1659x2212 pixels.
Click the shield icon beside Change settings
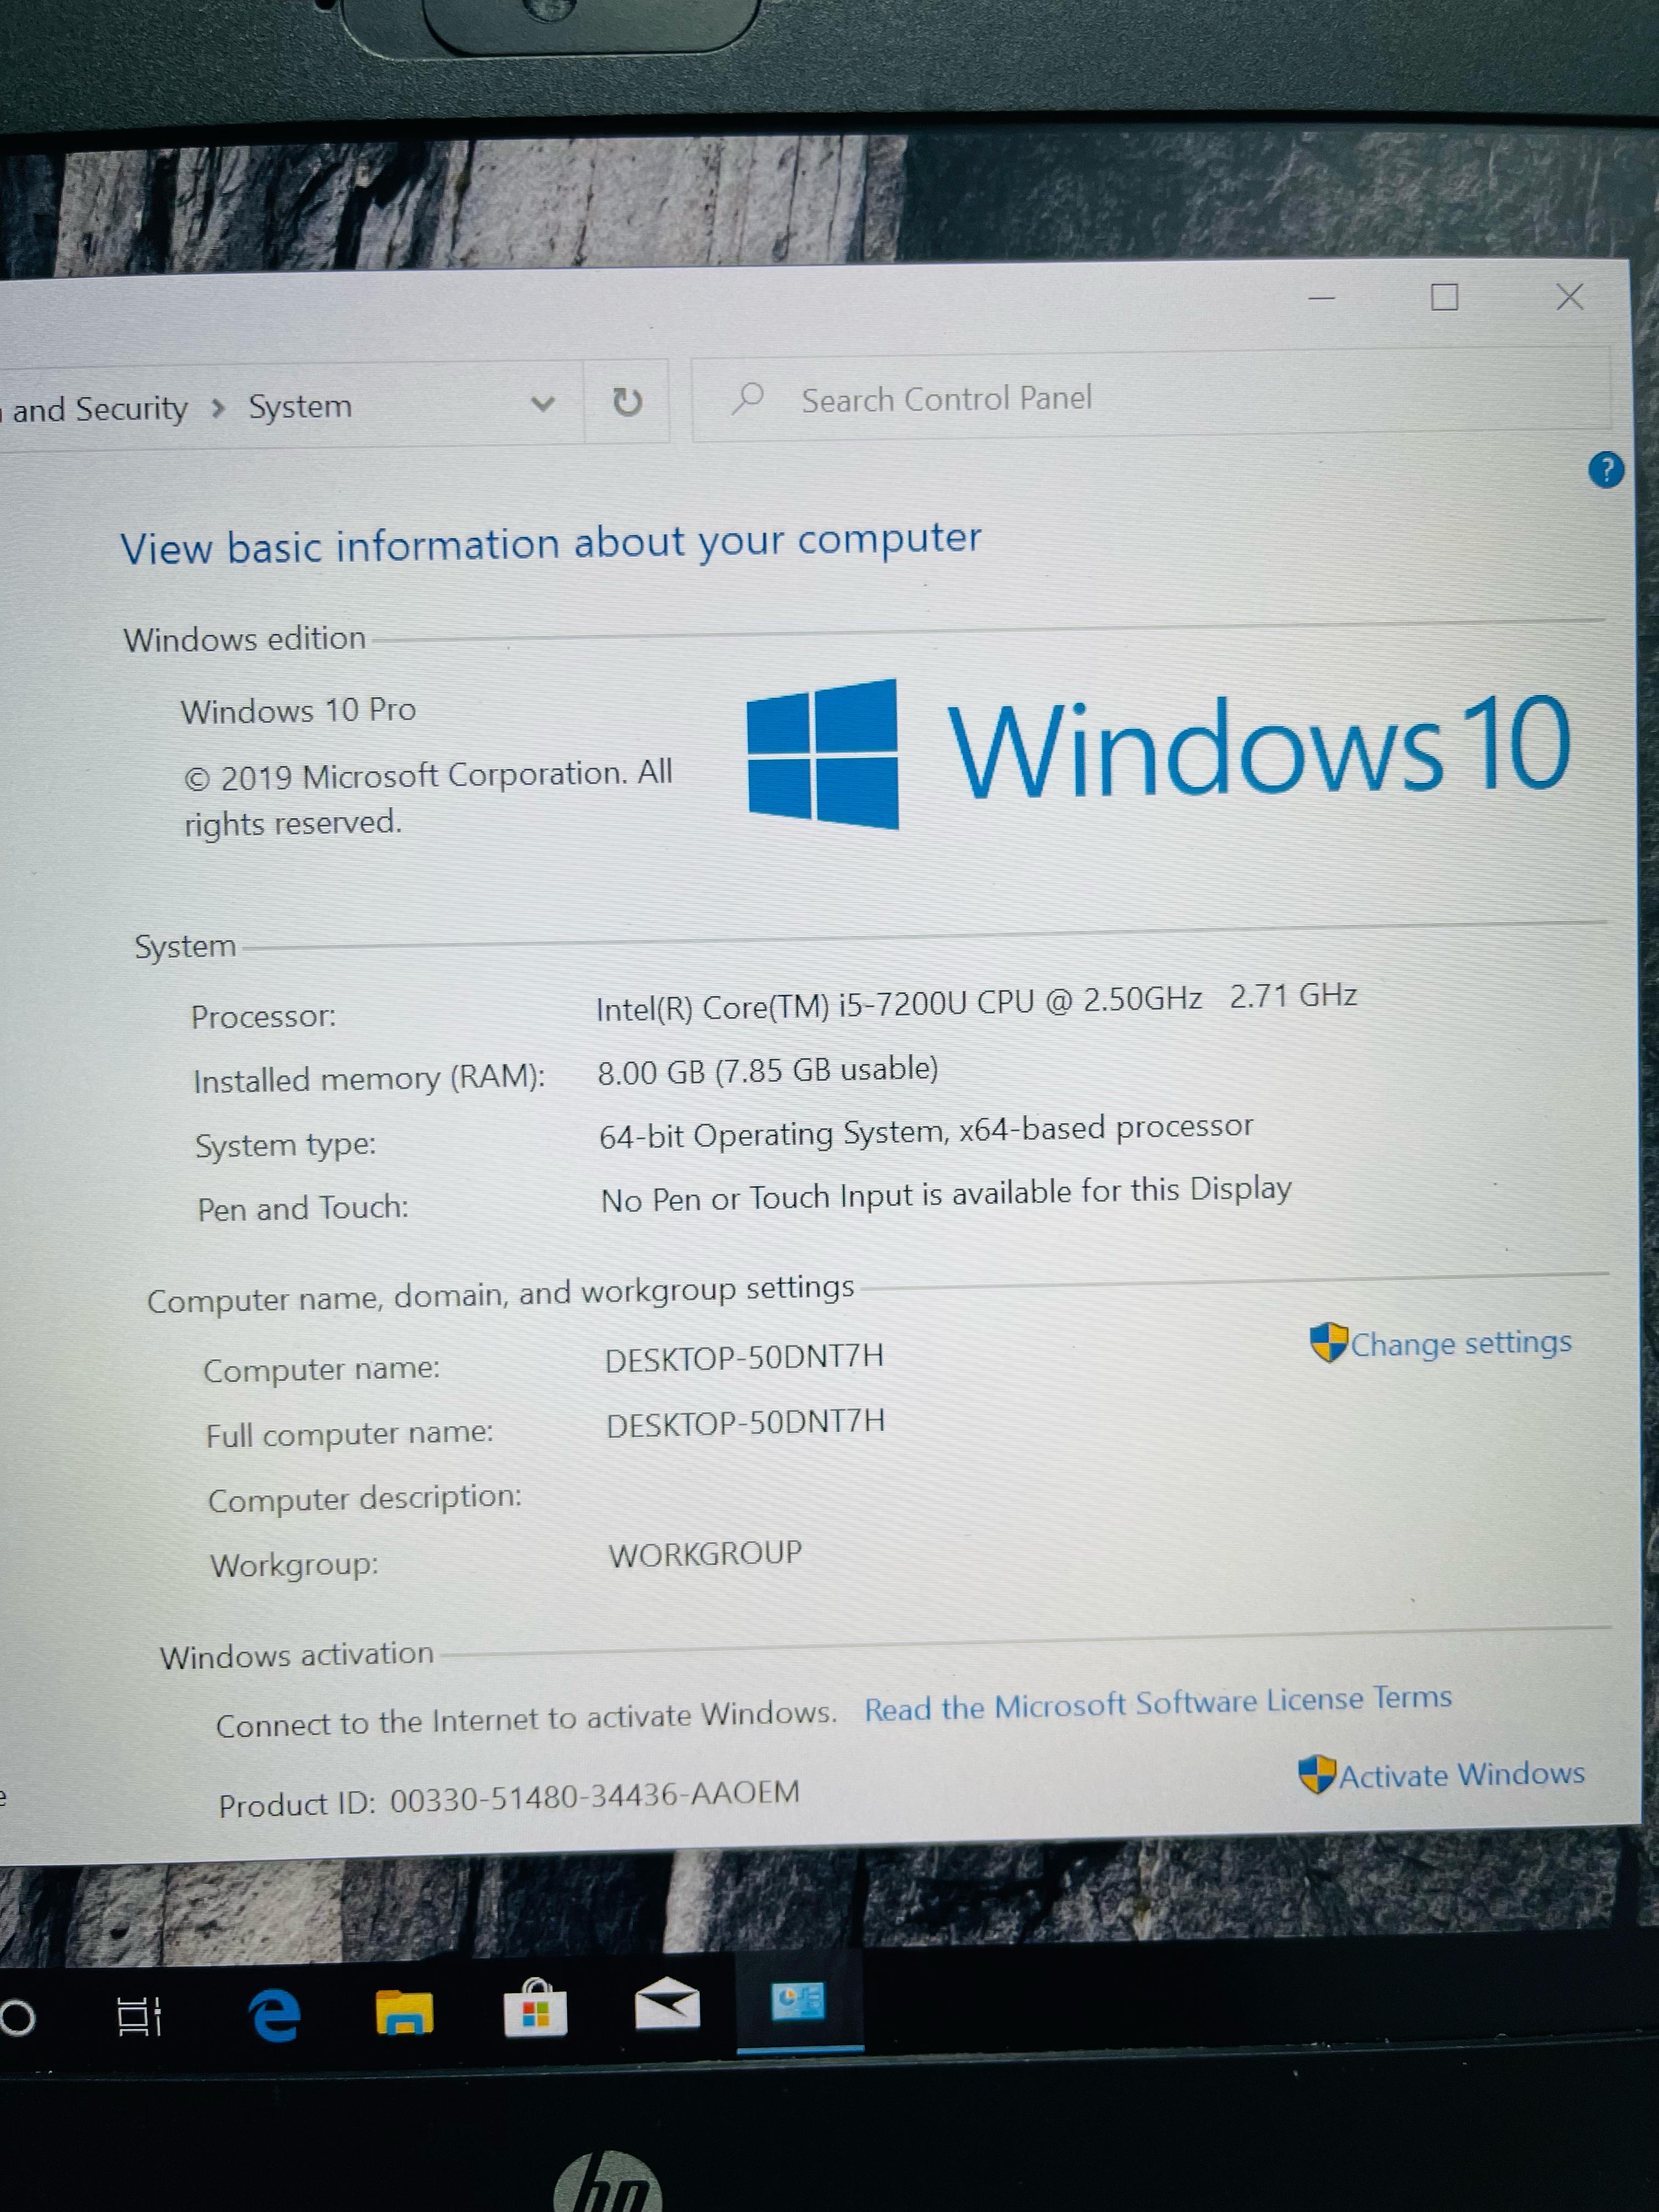click(x=1329, y=1342)
